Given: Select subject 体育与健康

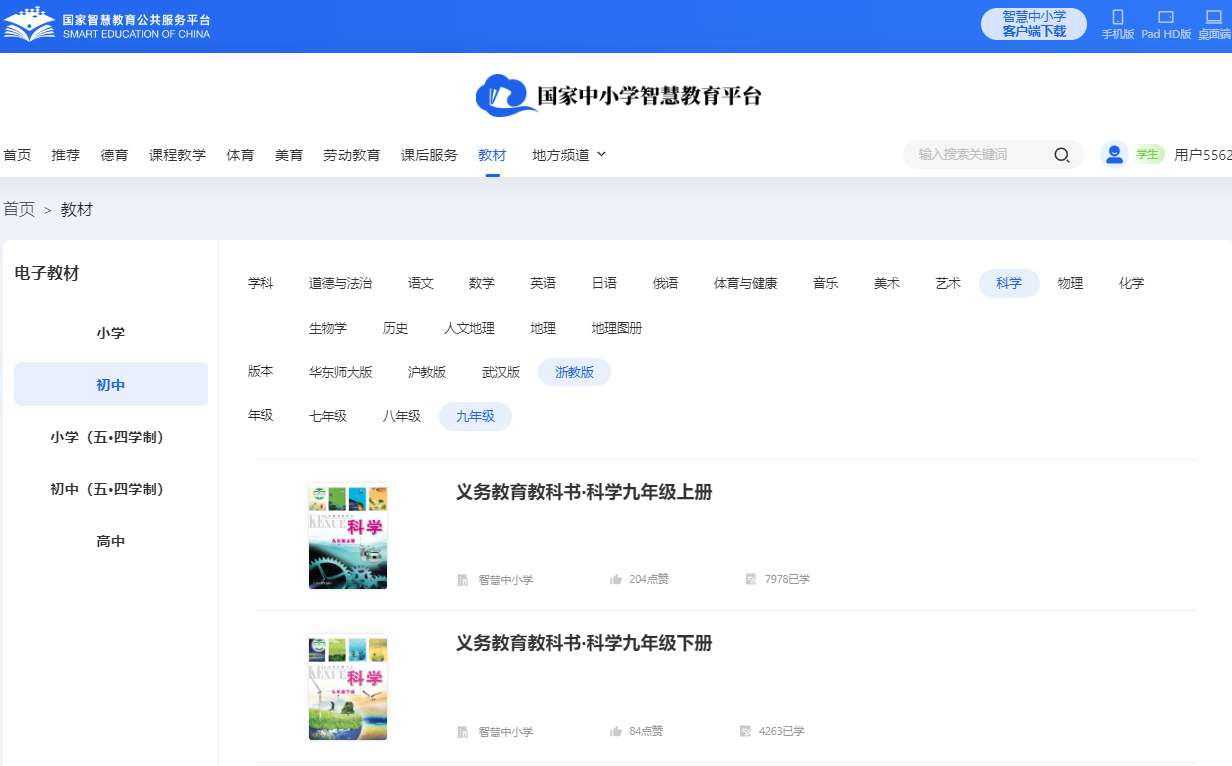Looking at the screenshot, I should 745,283.
